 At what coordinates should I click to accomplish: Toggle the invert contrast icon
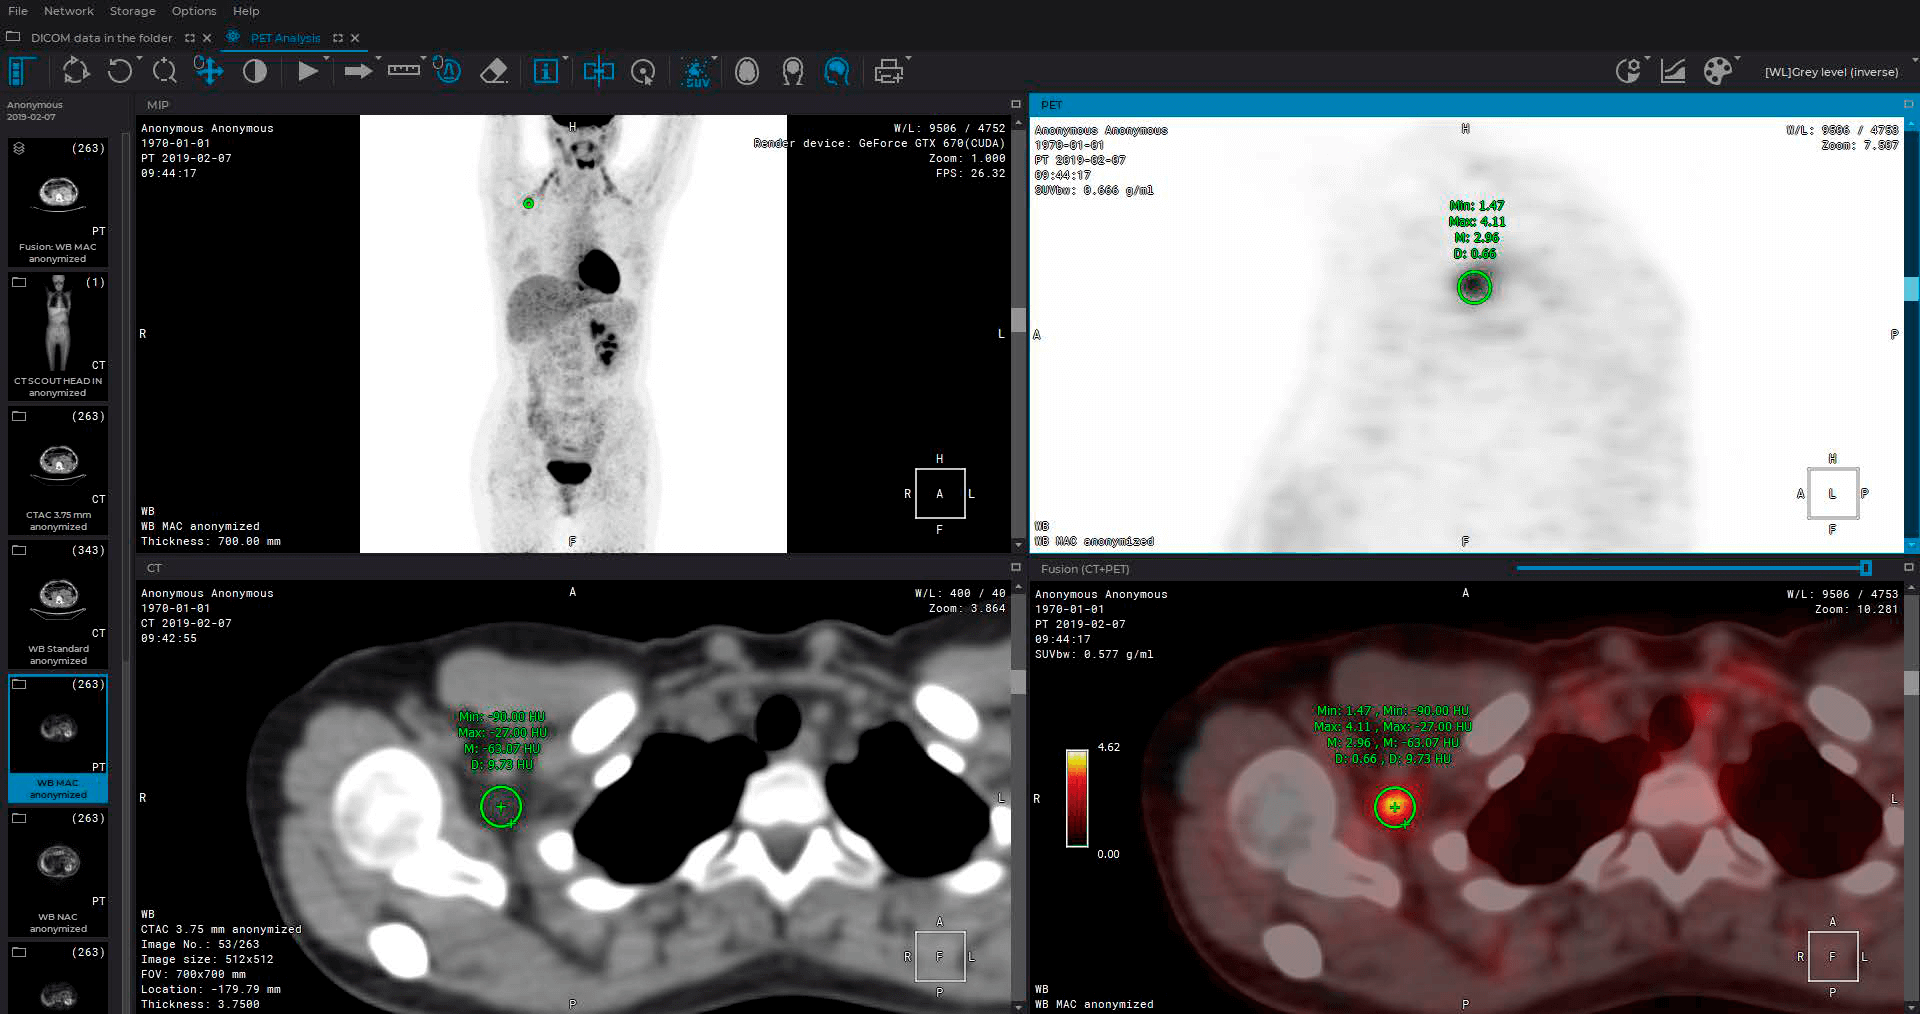click(x=255, y=71)
